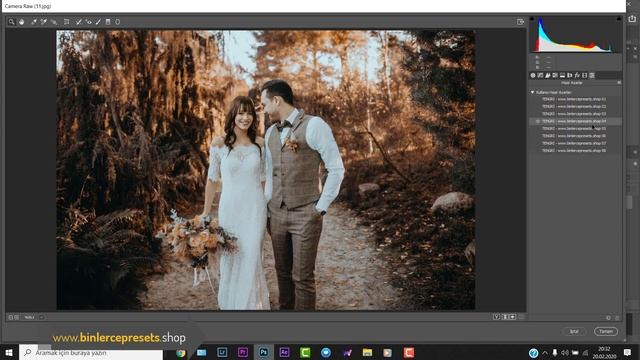The image size is (640, 360).
Task: Open the Lens Corrections panel tab
Action: (570, 76)
